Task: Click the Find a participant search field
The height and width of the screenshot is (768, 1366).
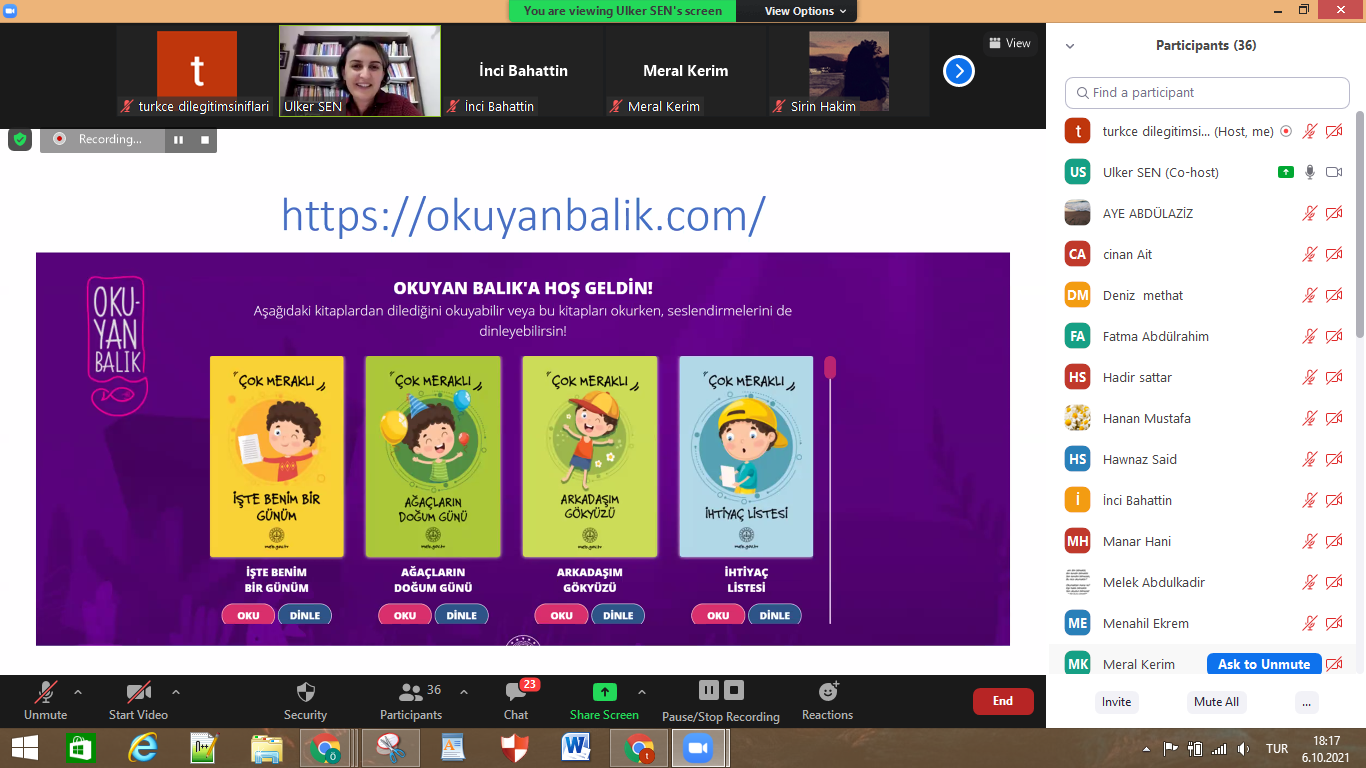Action: click(1207, 92)
